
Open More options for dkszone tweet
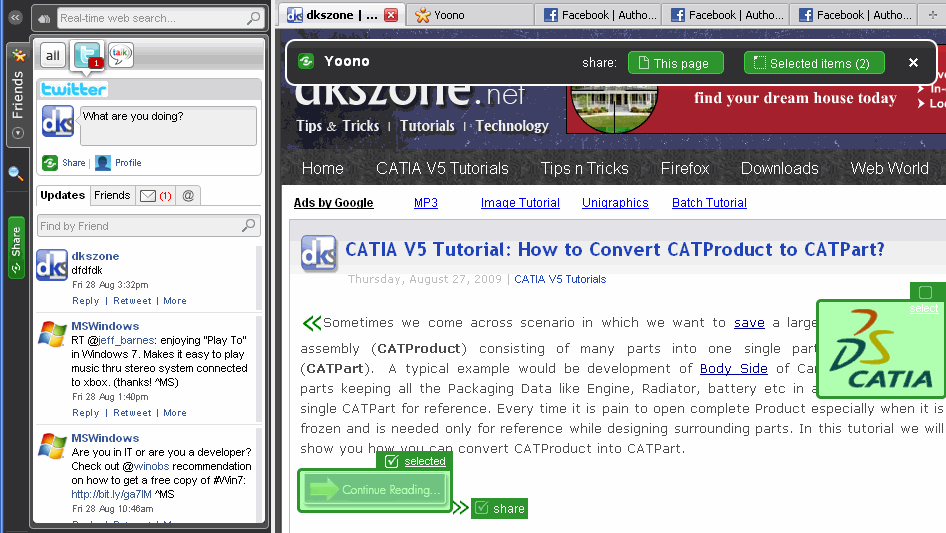175,301
